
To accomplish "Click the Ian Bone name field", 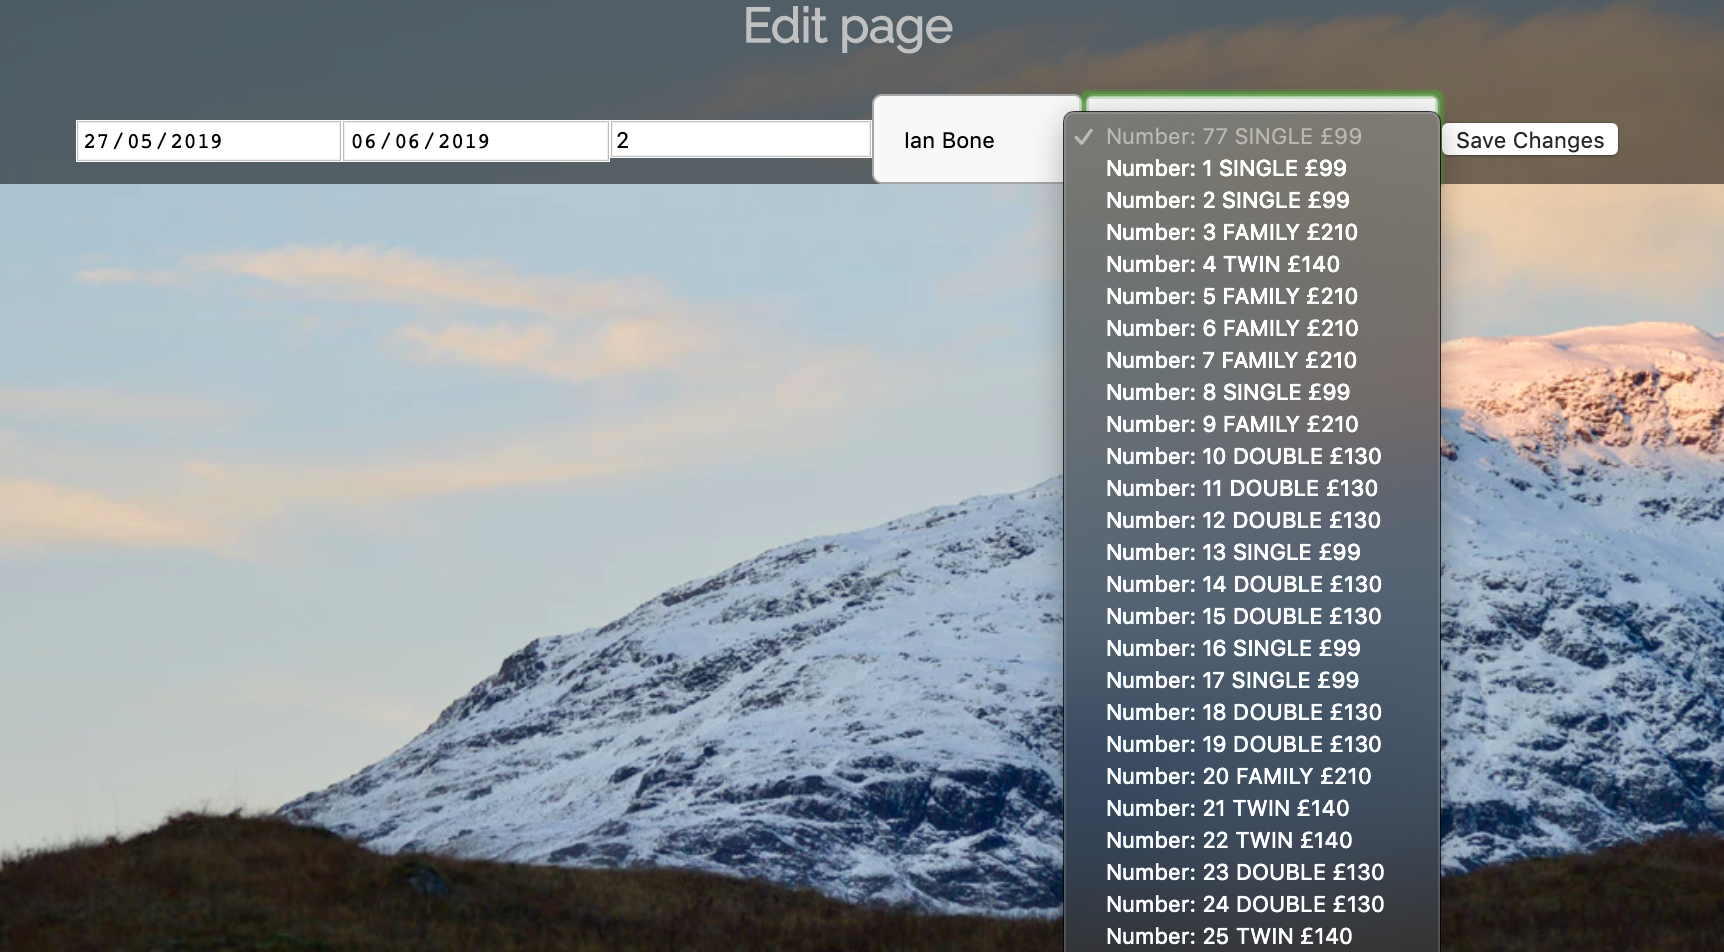I will tap(977, 140).
